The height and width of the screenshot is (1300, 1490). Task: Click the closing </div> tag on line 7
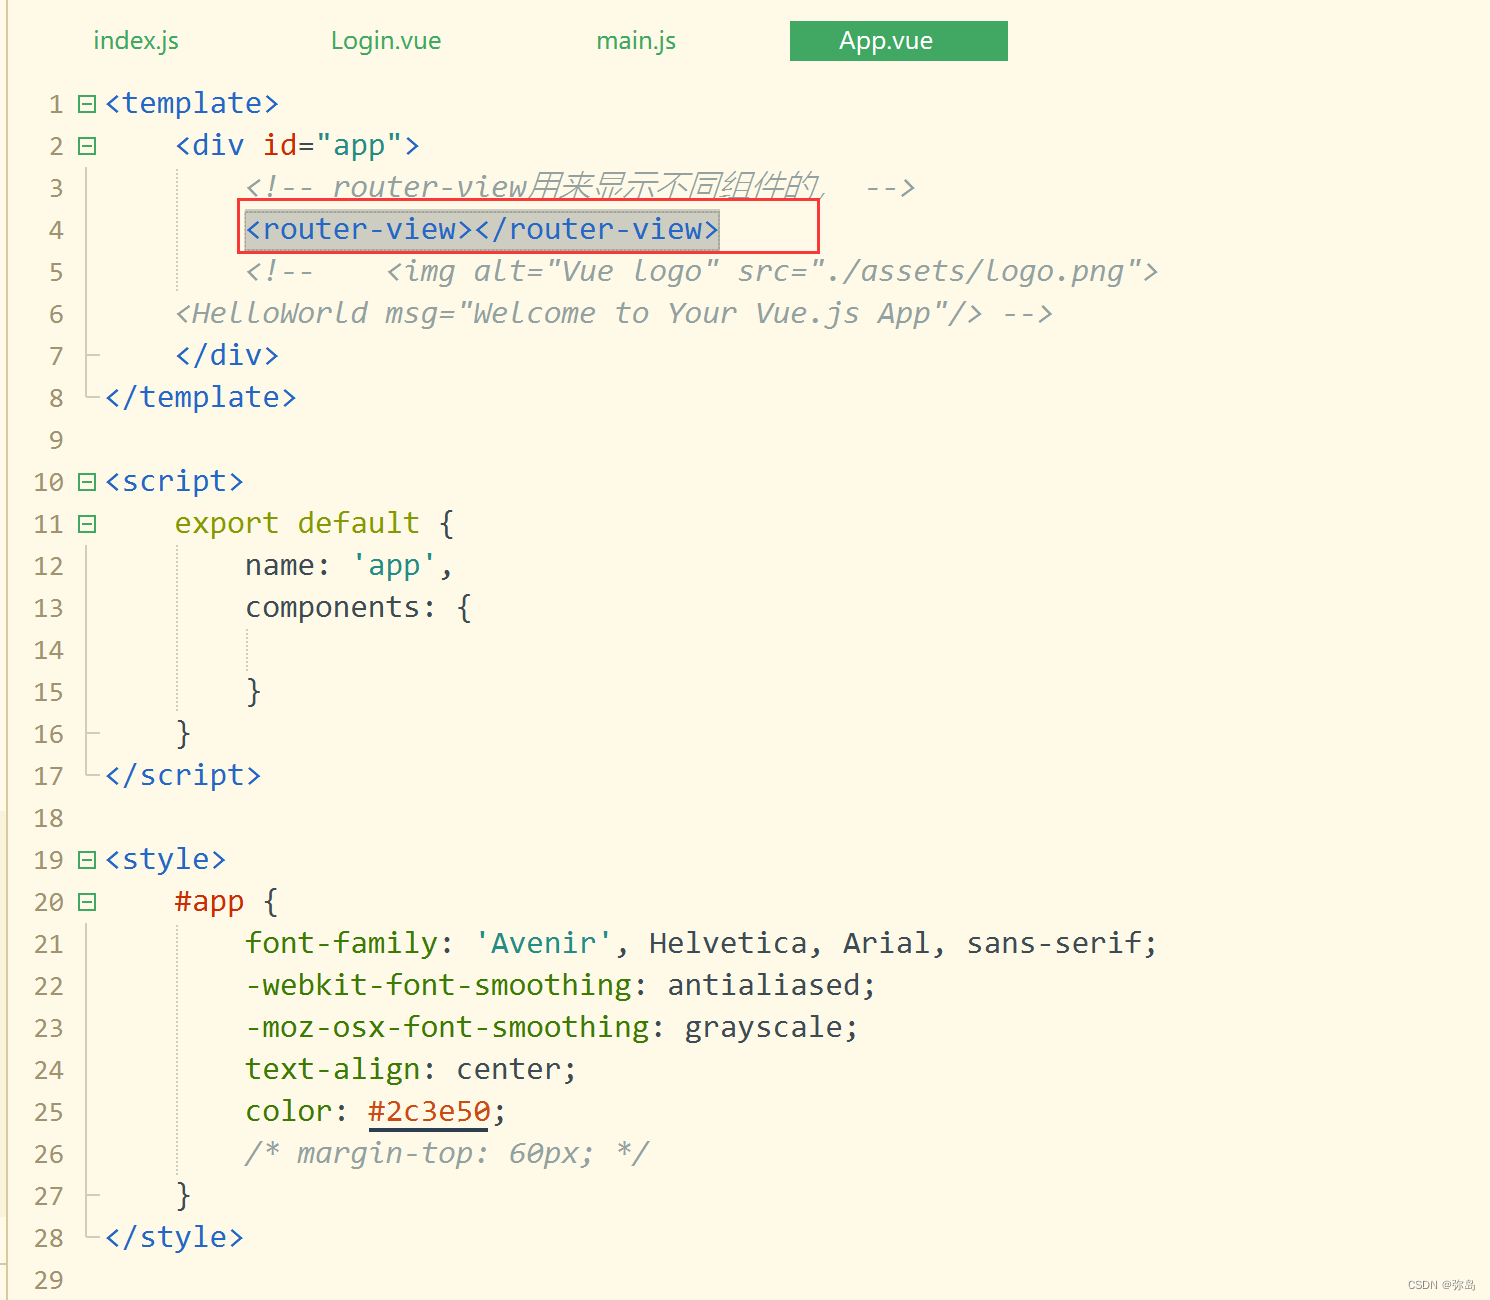[x=227, y=356]
